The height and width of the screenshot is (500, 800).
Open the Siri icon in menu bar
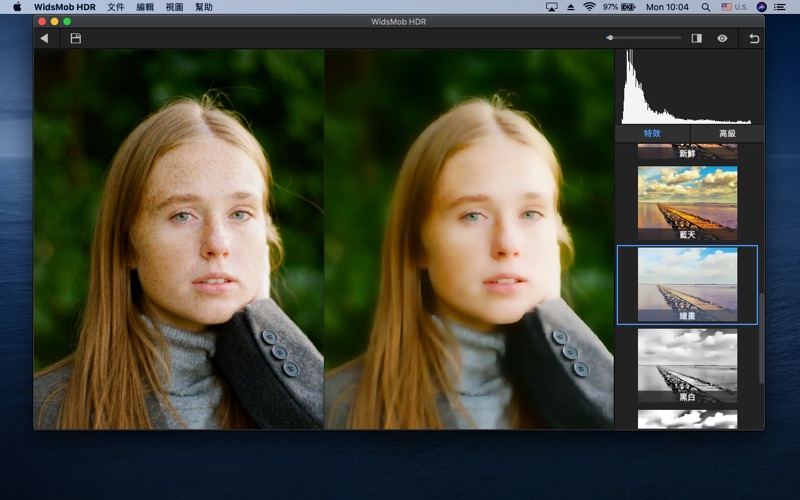[x=761, y=7]
